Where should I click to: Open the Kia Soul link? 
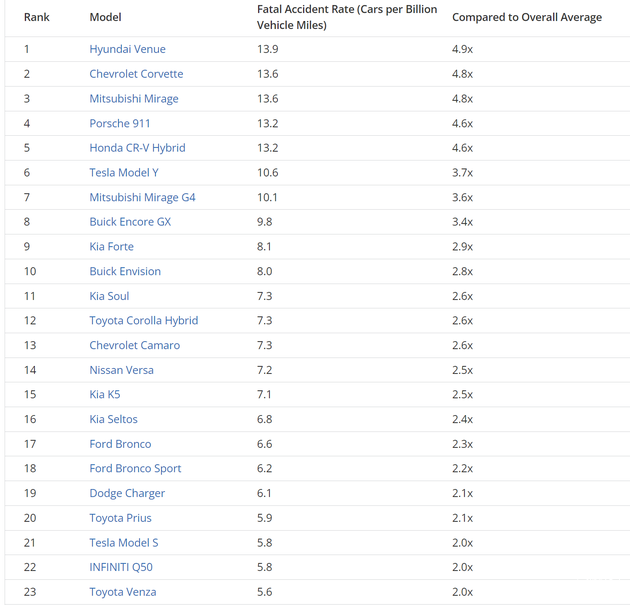click(x=109, y=296)
